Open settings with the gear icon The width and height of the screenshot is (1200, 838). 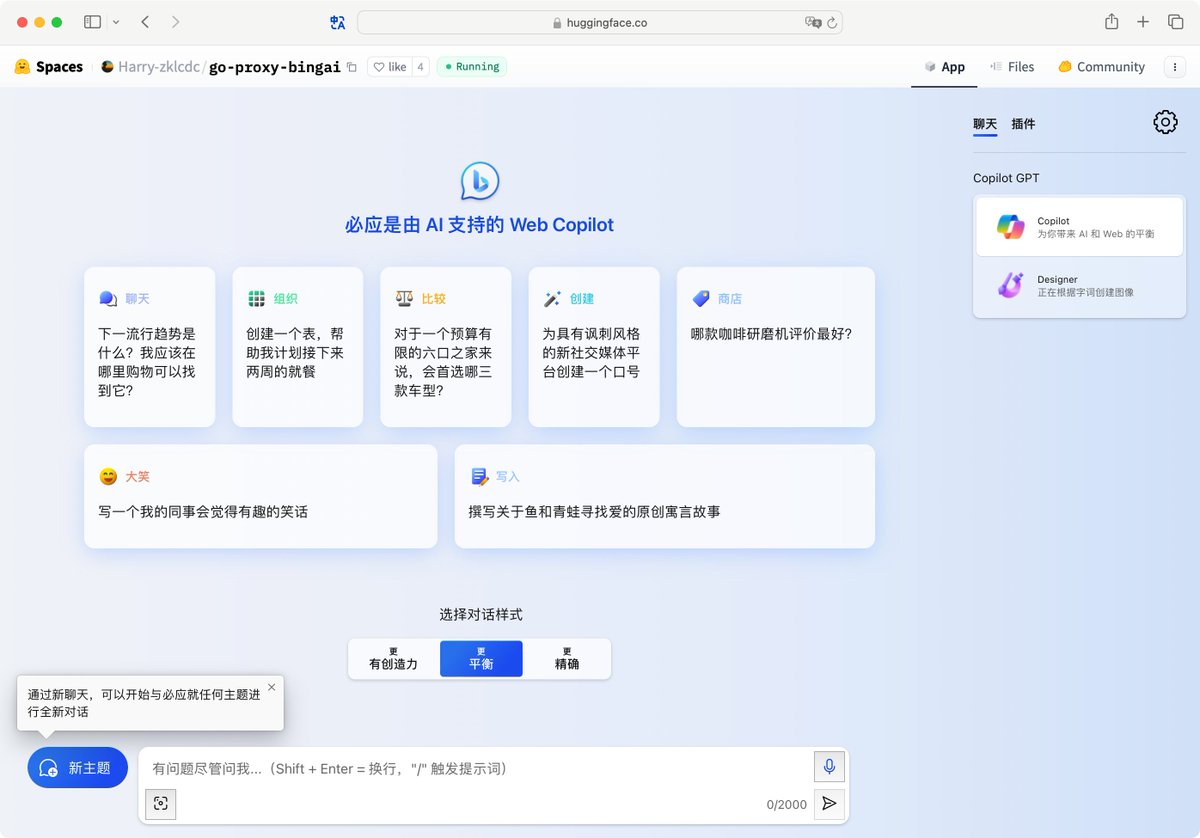pyautogui.click(x=1165, y=122)
